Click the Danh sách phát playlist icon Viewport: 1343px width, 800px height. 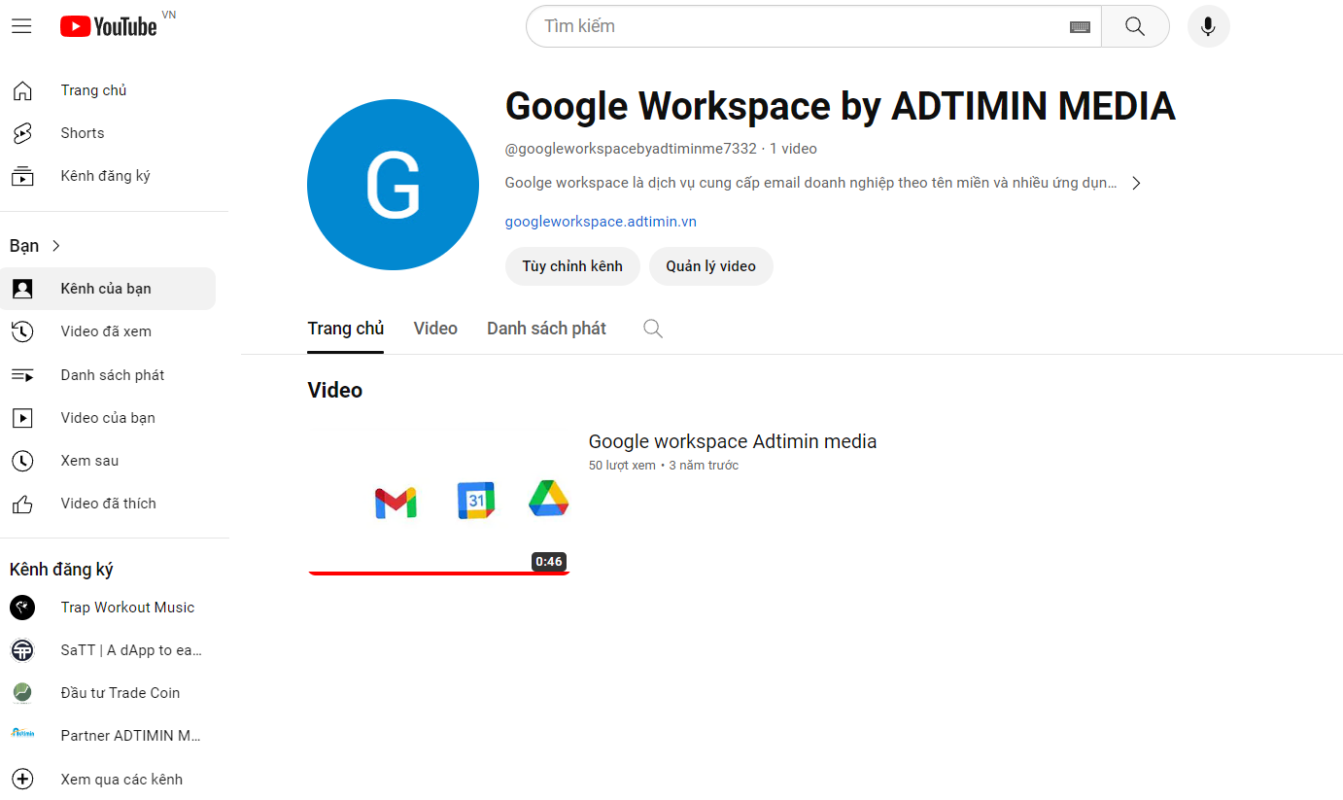coord(22,375)
